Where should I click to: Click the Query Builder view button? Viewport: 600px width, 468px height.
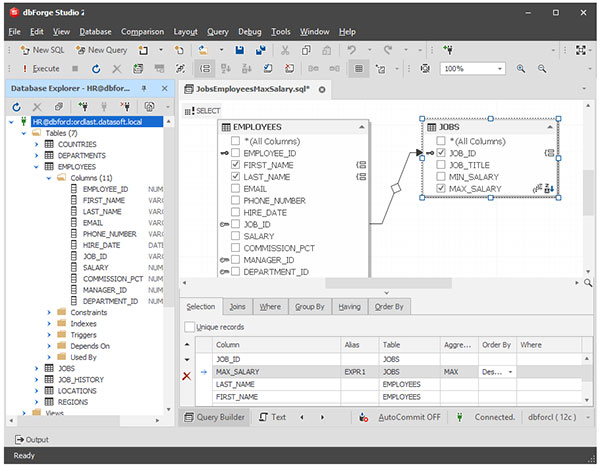coord(215,417)
